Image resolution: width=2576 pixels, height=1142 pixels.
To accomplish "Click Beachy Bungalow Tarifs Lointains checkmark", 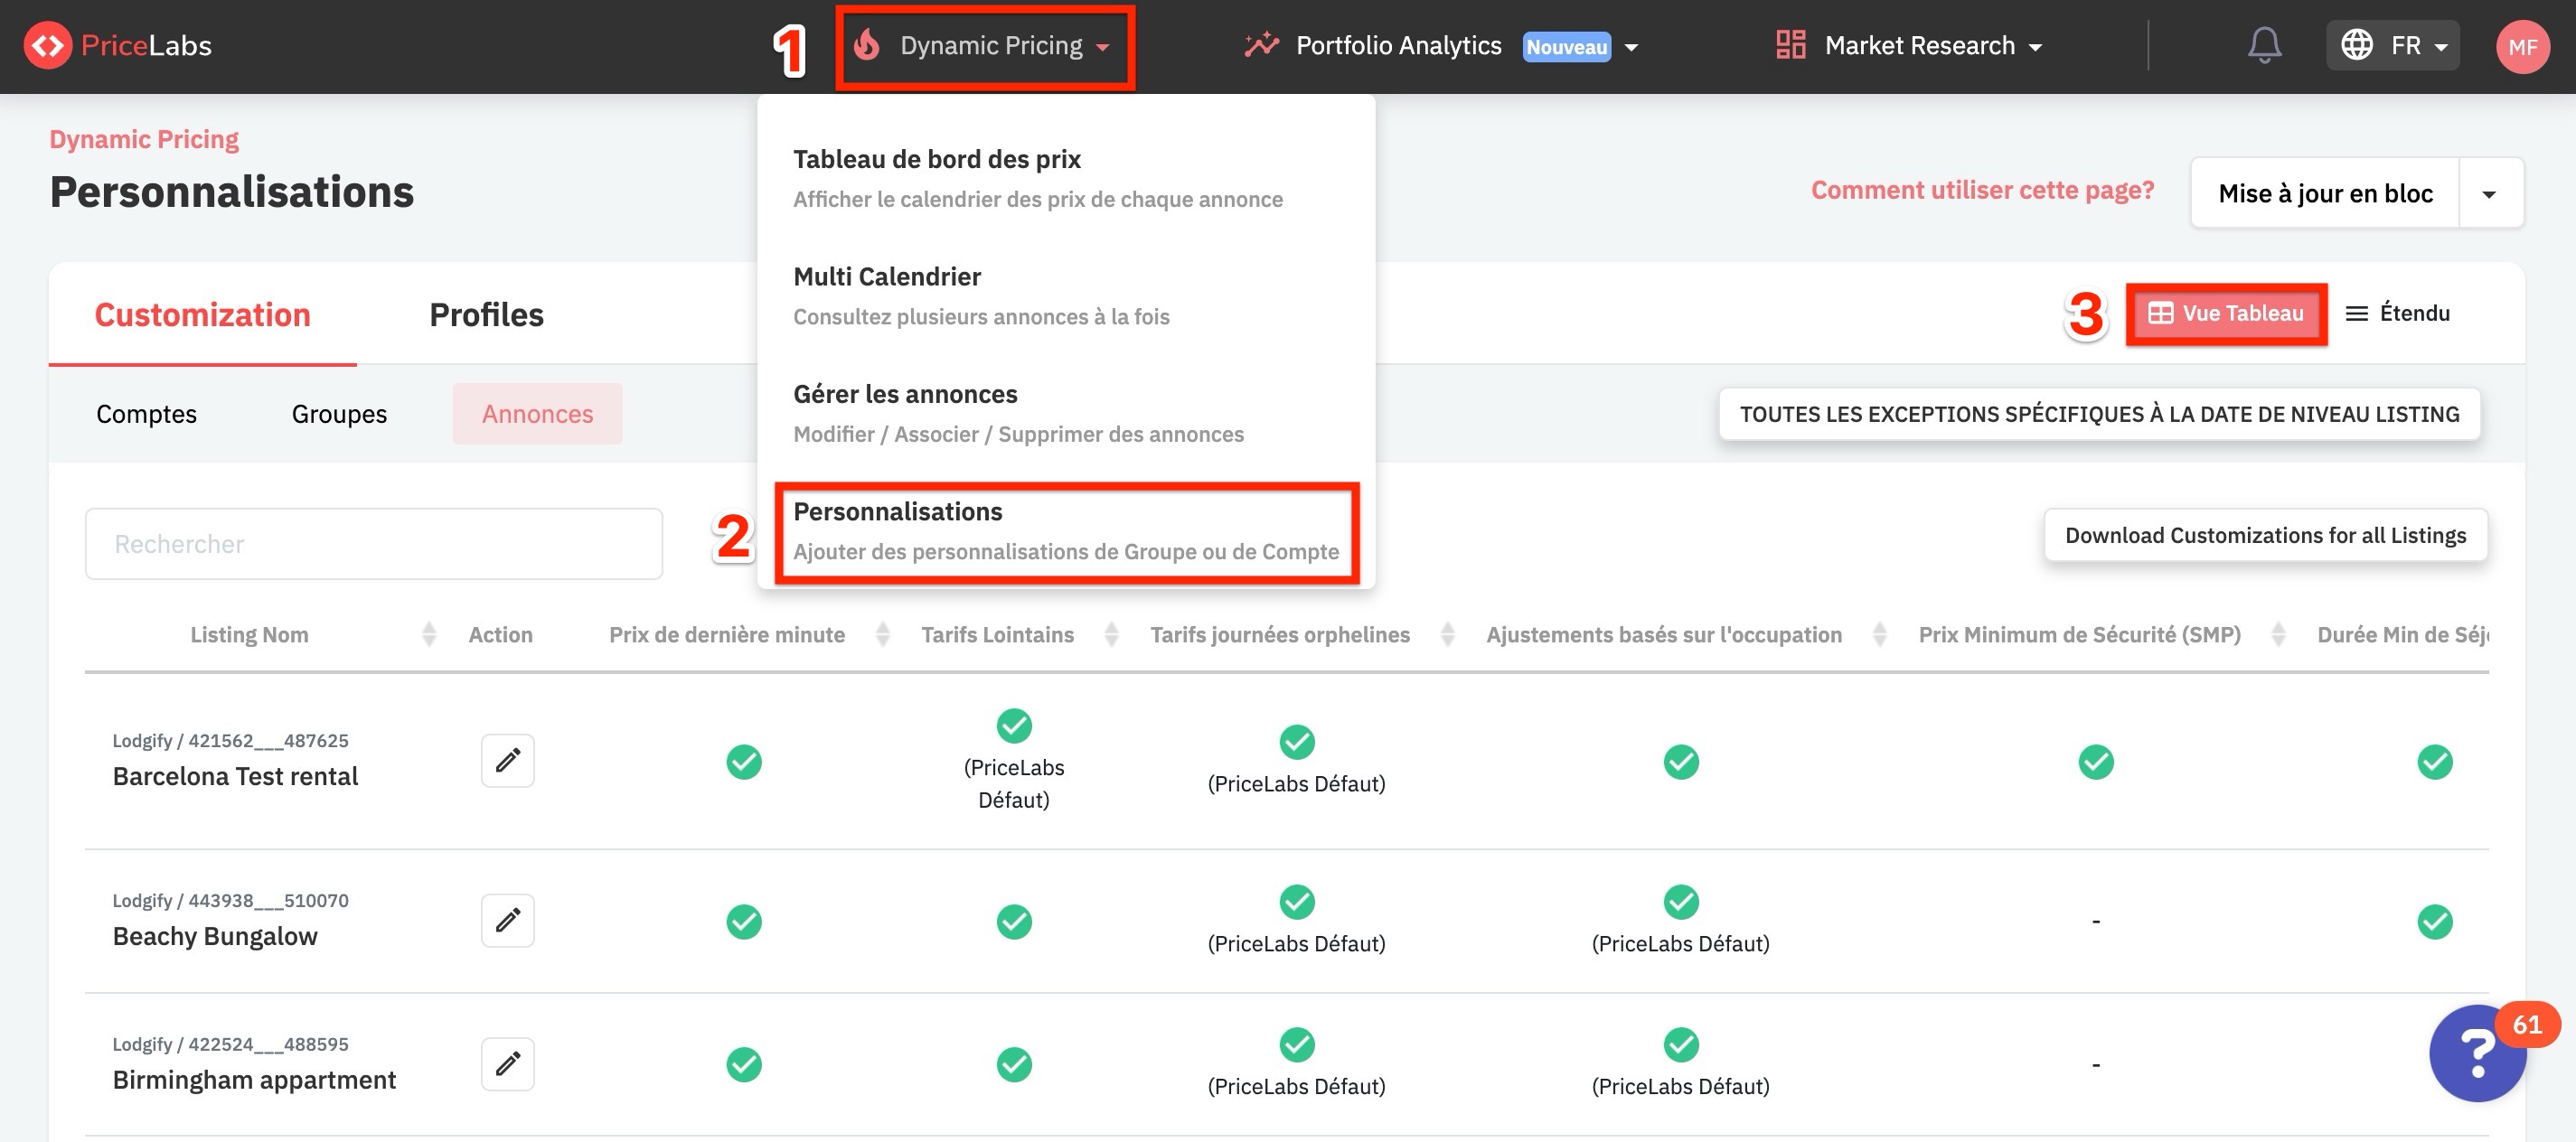I will click(x=1014, y=921).
